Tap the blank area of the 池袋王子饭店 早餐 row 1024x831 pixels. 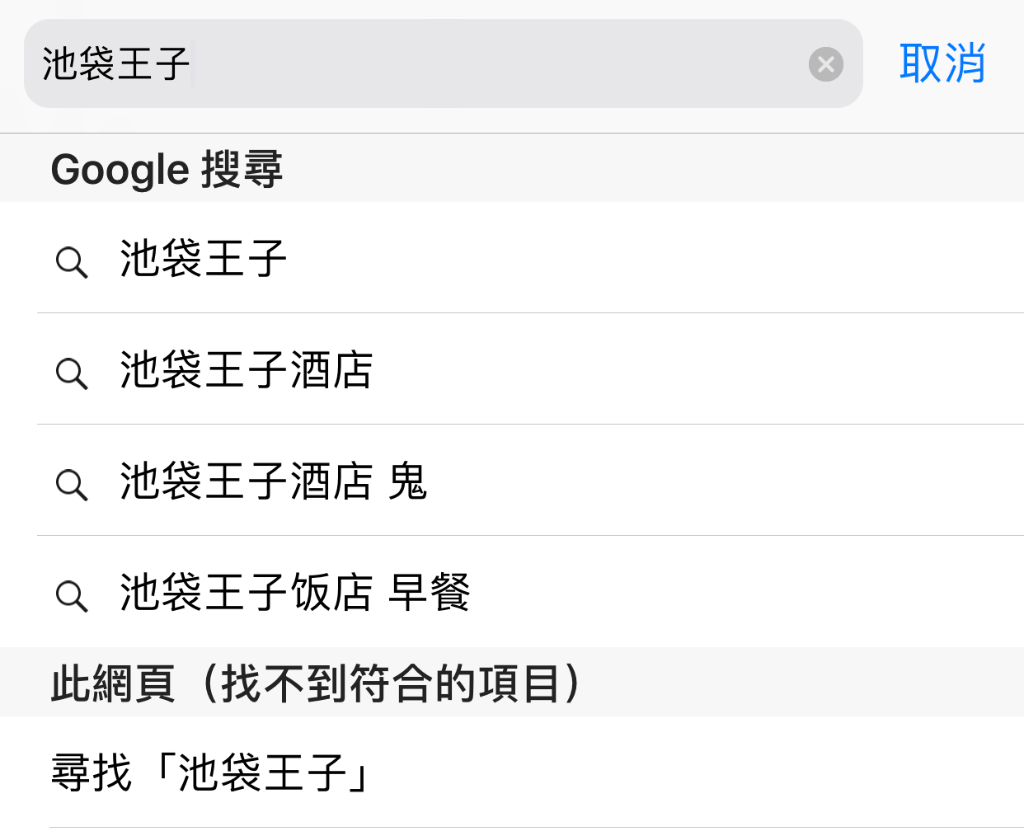pos(744,592)
